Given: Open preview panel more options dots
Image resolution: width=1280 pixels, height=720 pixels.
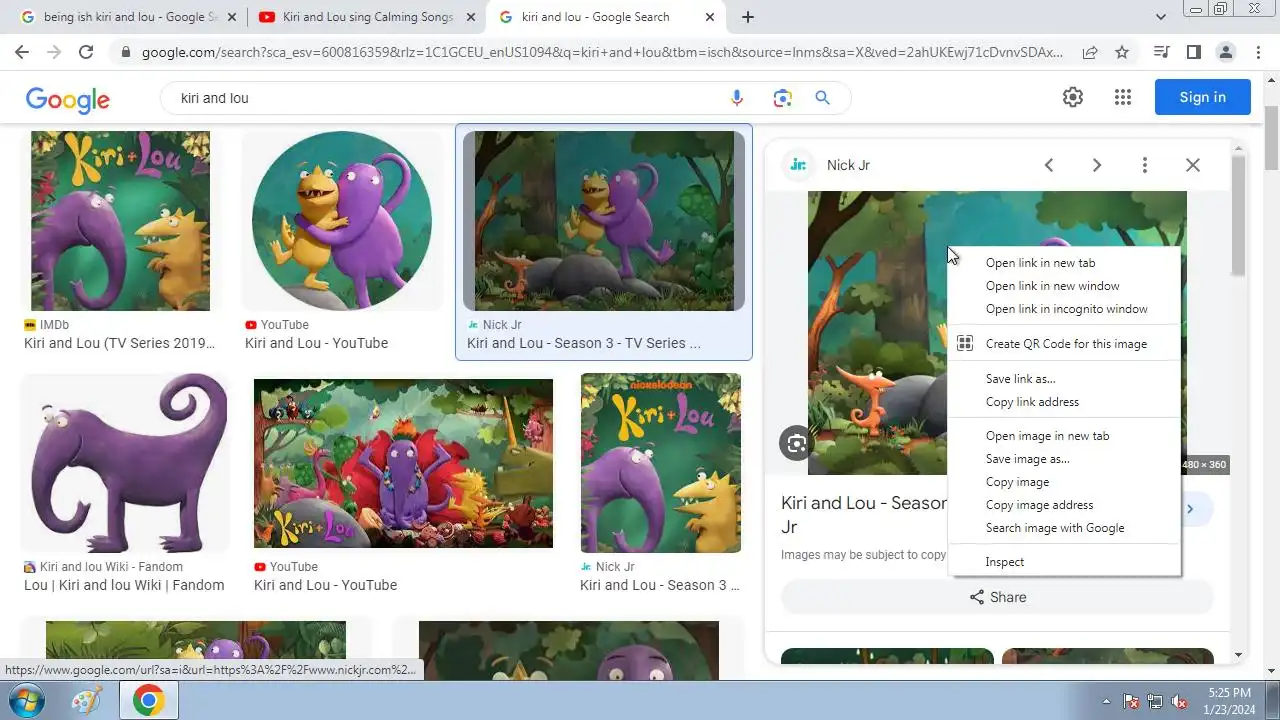Looking at the screenshot, I should 1145,165.
